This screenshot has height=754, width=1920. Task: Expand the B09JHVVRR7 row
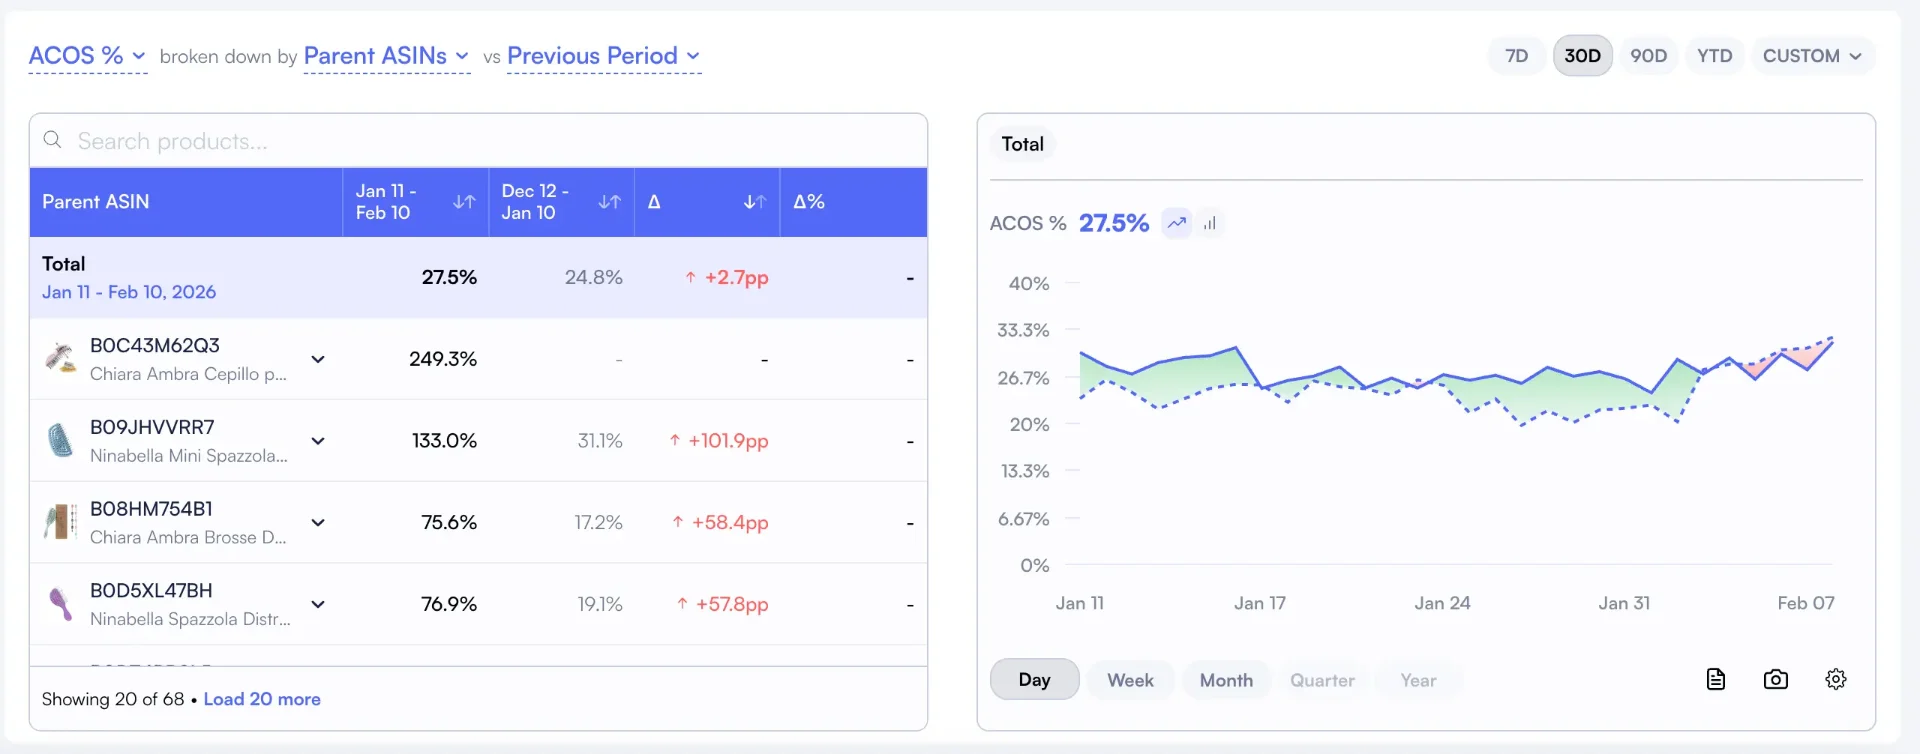click(x=318, y=441)
